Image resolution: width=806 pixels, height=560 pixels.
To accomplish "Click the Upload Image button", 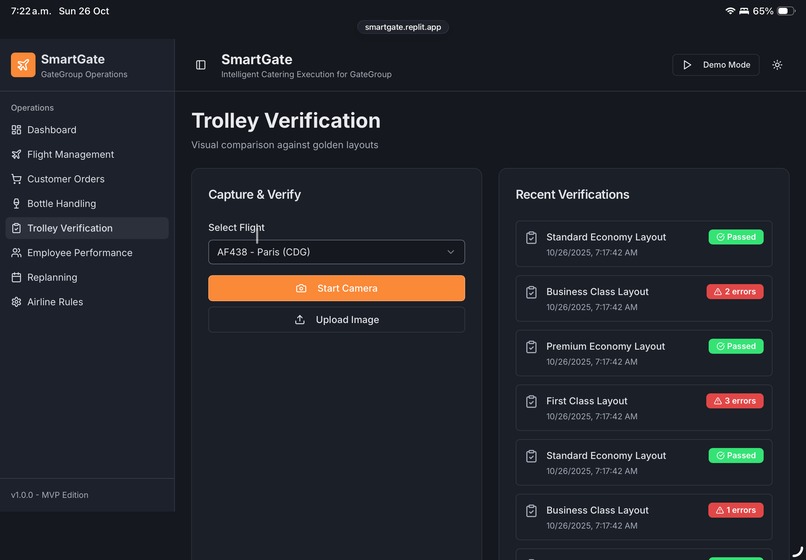I will point(336,320).
